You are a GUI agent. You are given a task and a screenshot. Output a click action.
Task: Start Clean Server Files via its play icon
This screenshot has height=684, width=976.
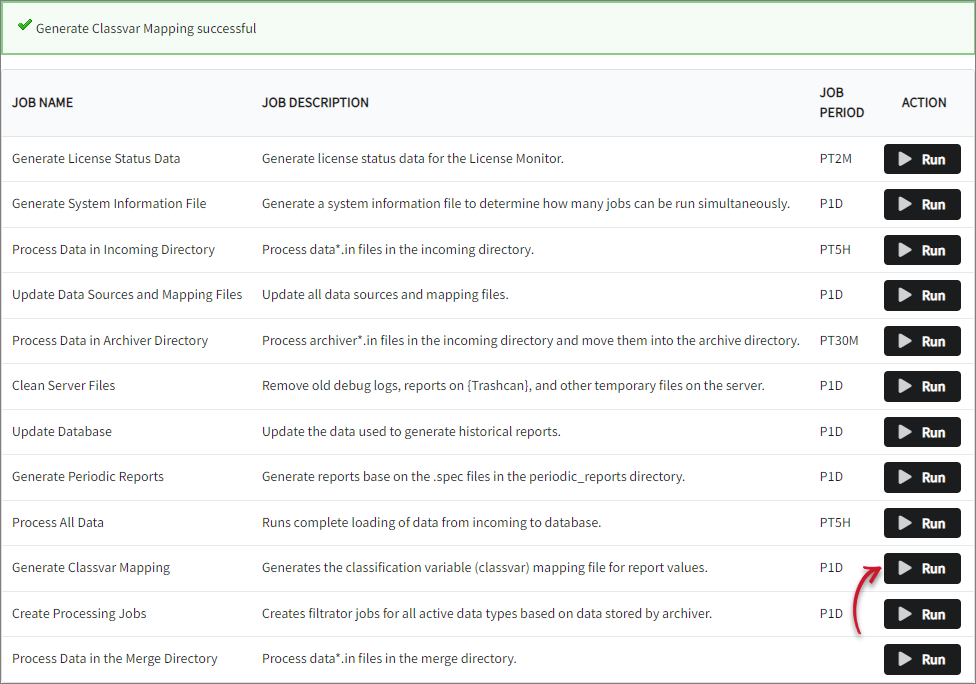click(x=905, y=386)
